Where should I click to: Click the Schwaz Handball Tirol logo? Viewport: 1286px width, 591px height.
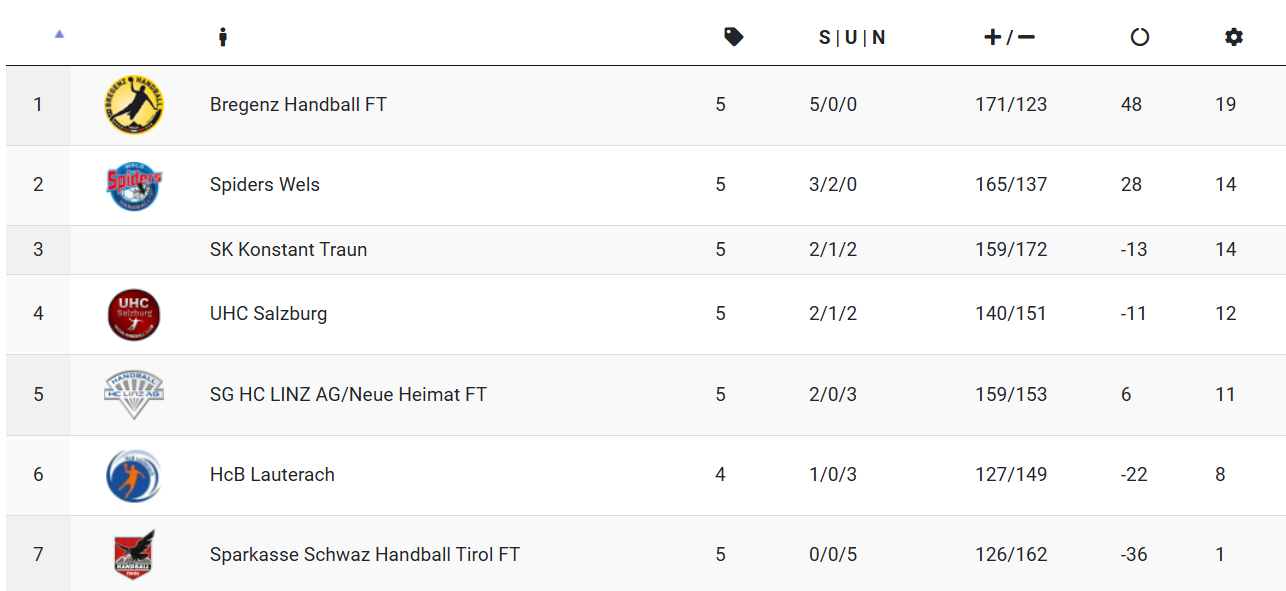pos(134,555)
